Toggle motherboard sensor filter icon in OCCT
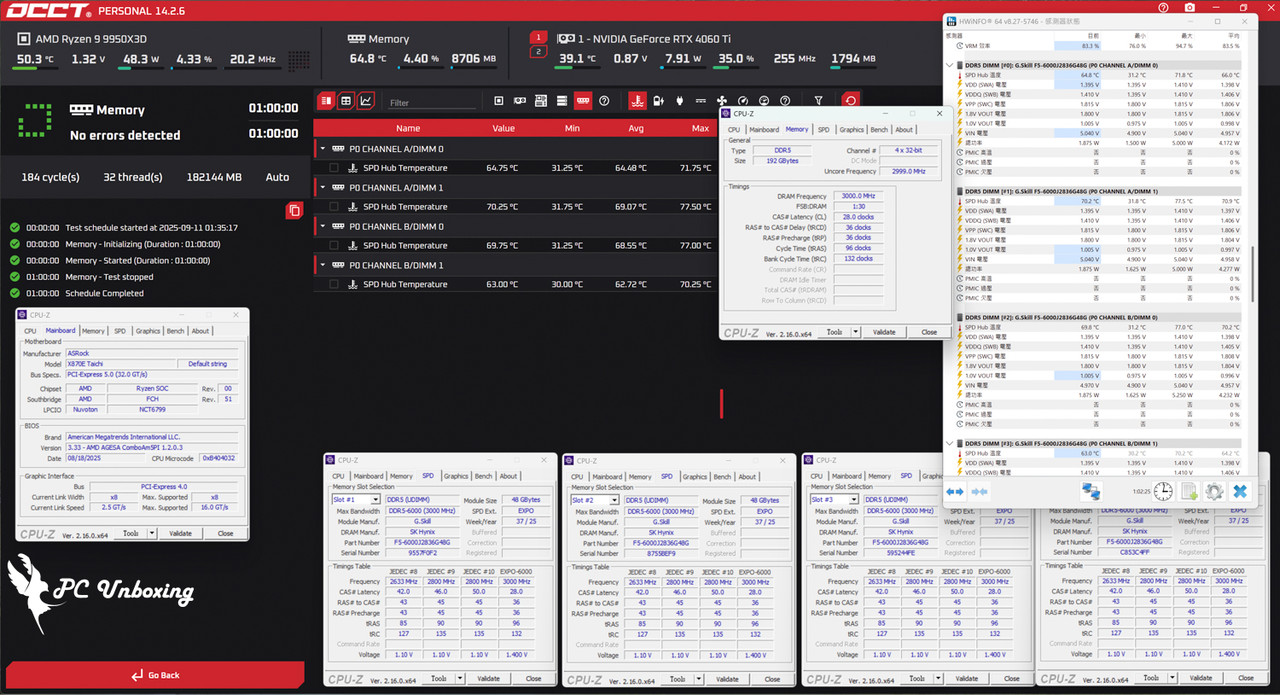 (540, 101)
